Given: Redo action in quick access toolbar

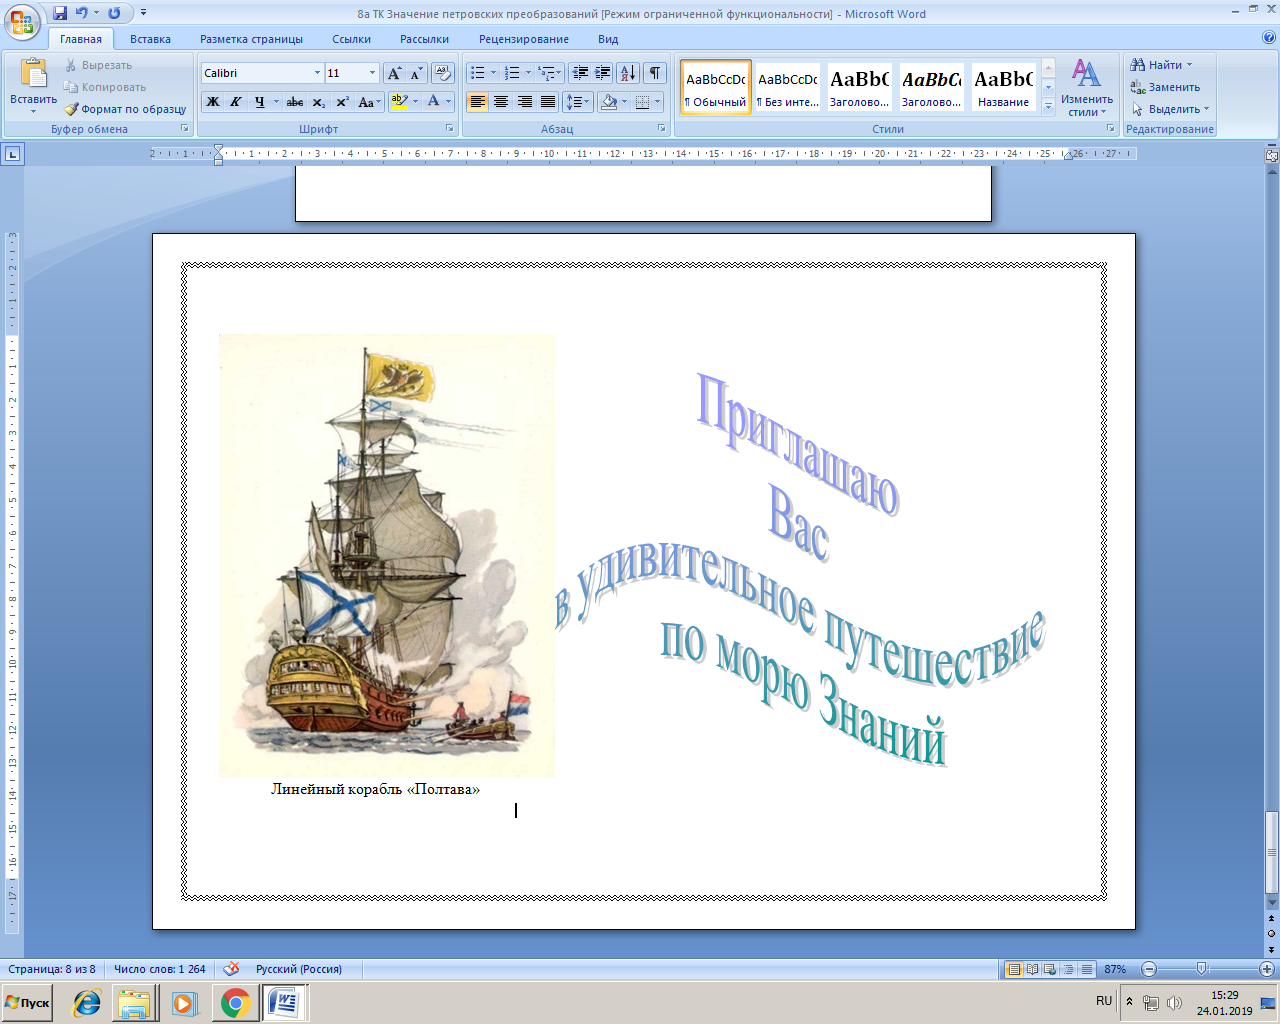Looking at the screenshot, I should tap(114, 13).
